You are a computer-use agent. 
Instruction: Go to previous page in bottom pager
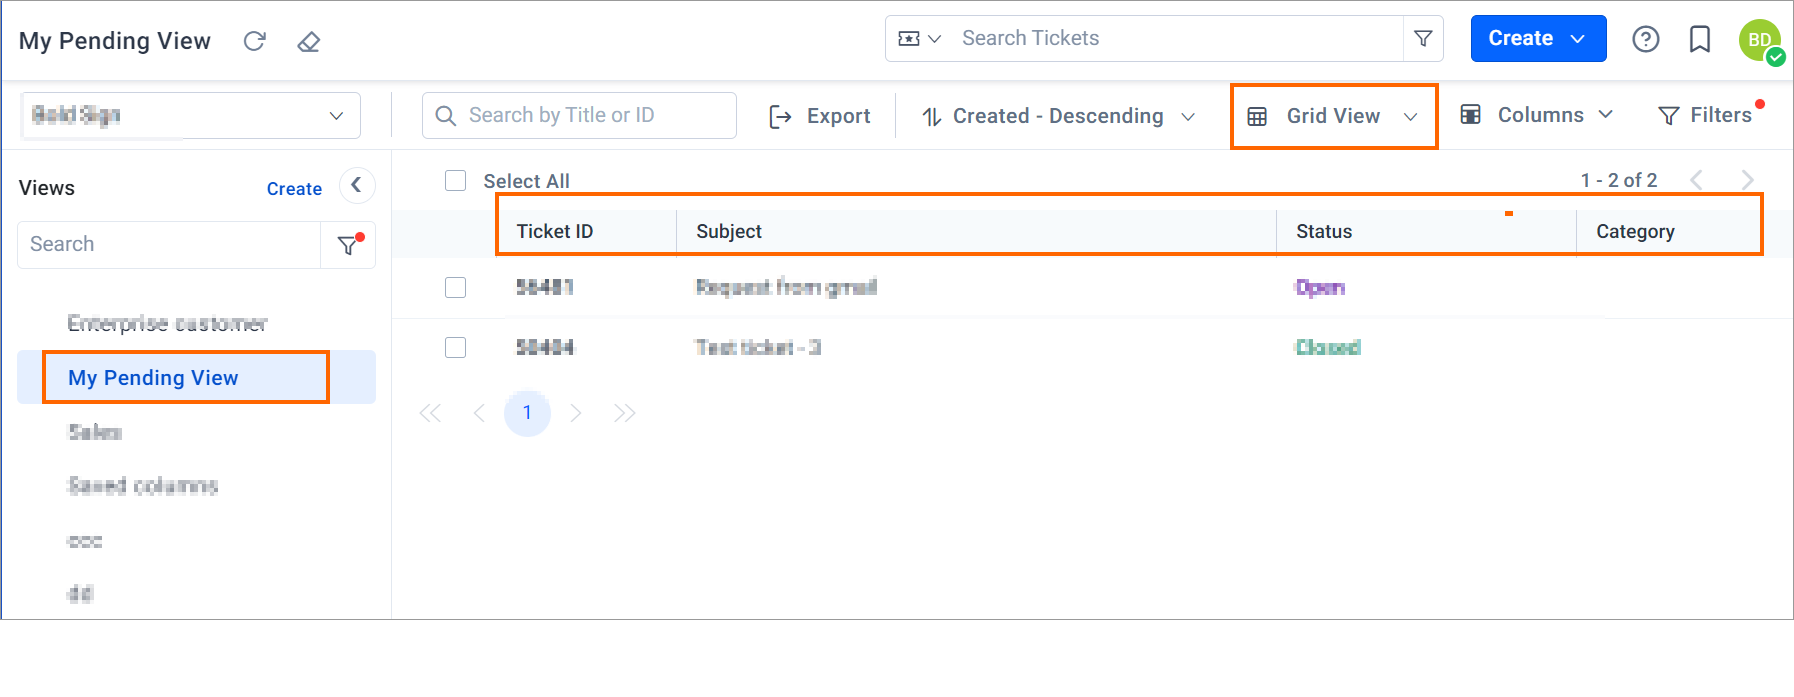point(479,413)
